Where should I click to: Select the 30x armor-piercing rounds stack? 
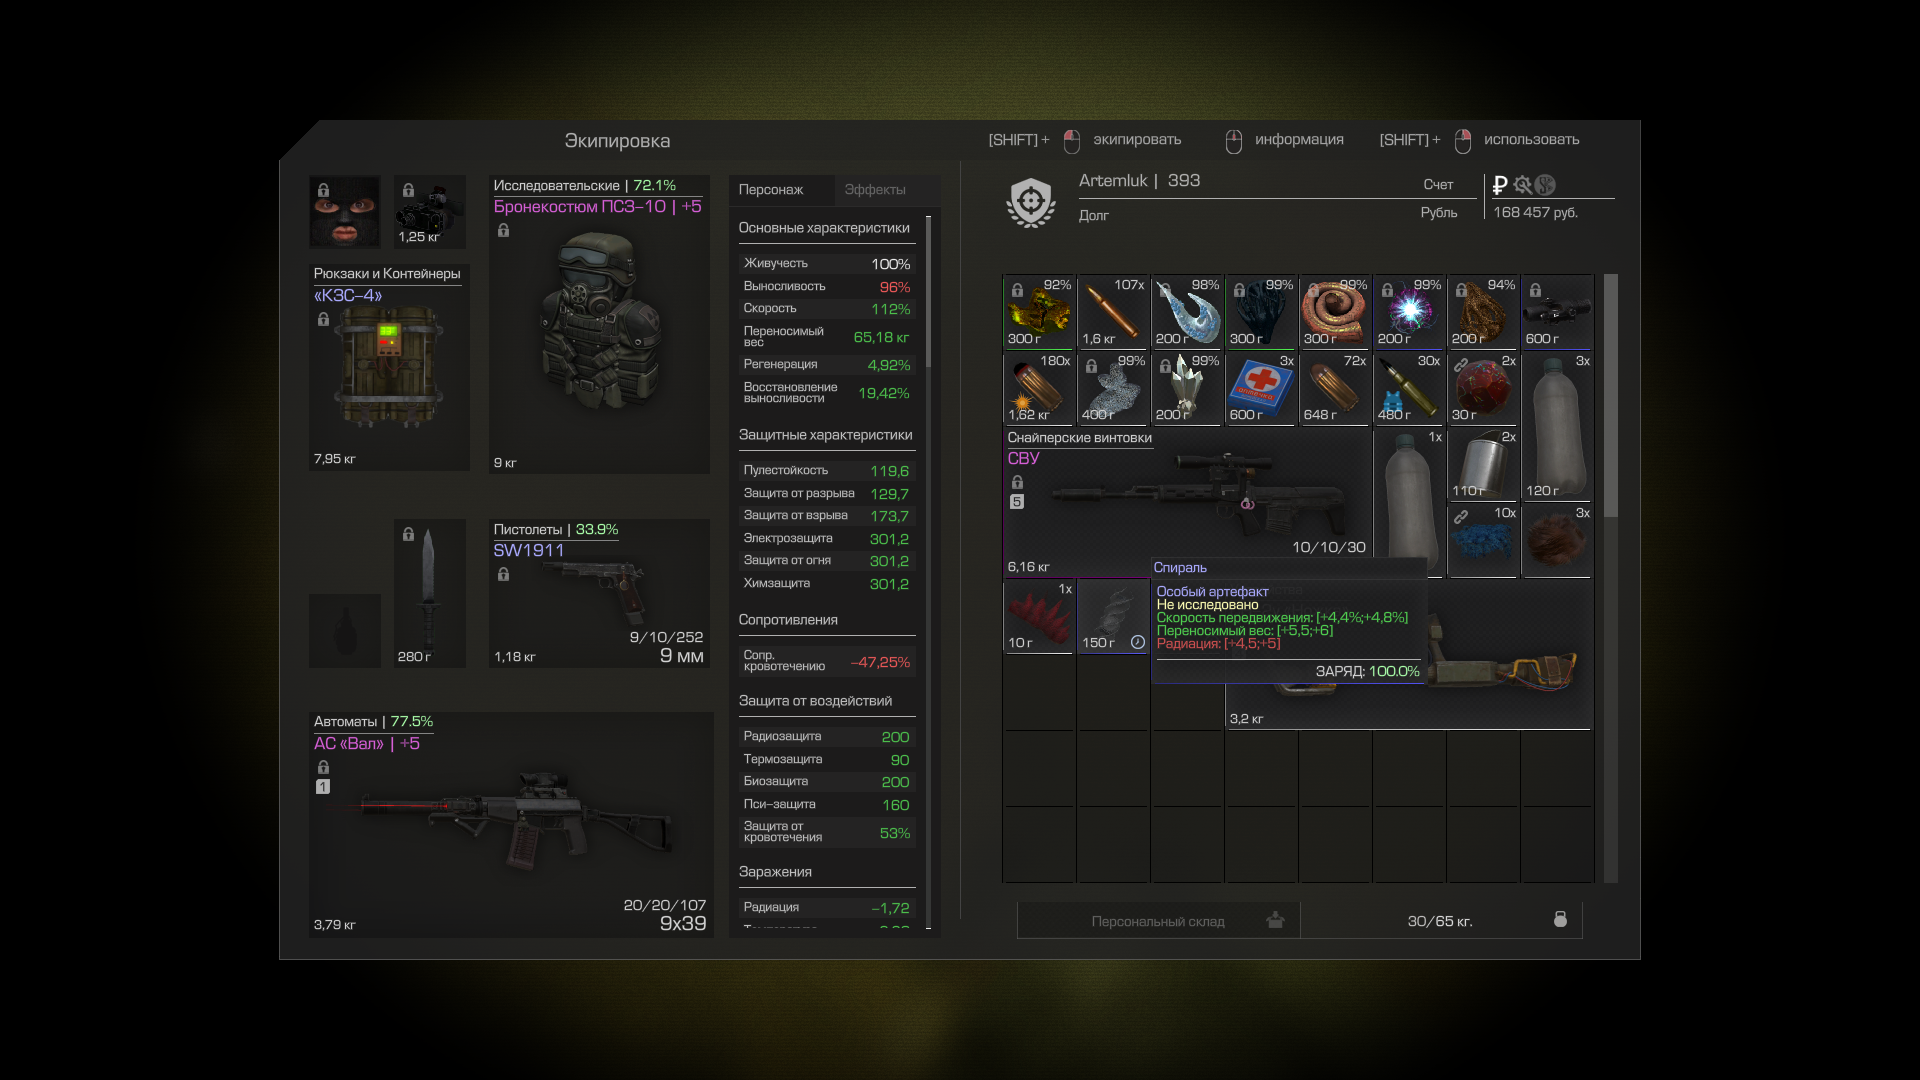coord(1409,388)
